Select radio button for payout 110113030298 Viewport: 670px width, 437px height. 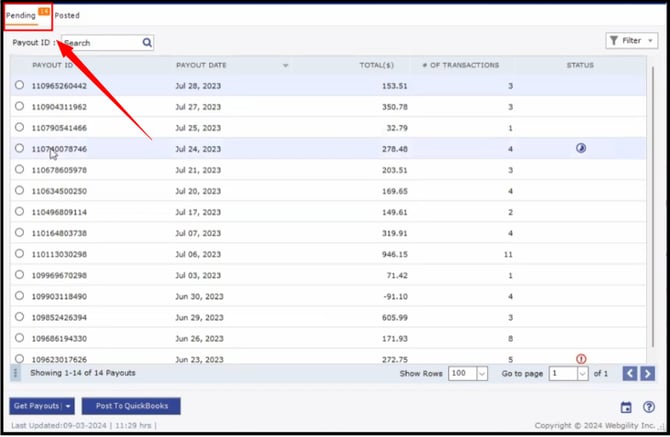[19, 254]
